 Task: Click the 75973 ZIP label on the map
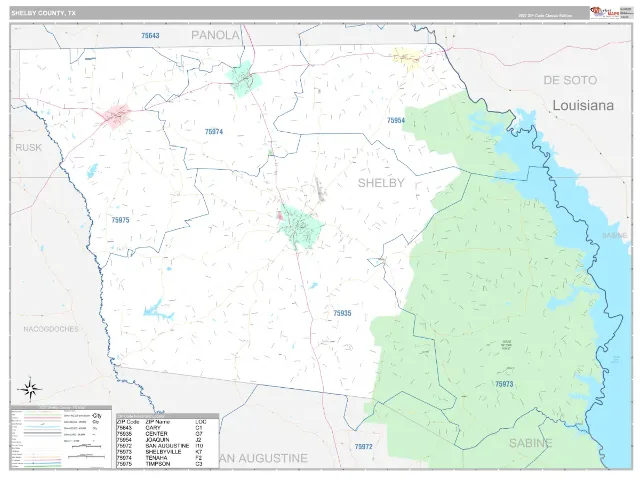click(x=504, y=384)
